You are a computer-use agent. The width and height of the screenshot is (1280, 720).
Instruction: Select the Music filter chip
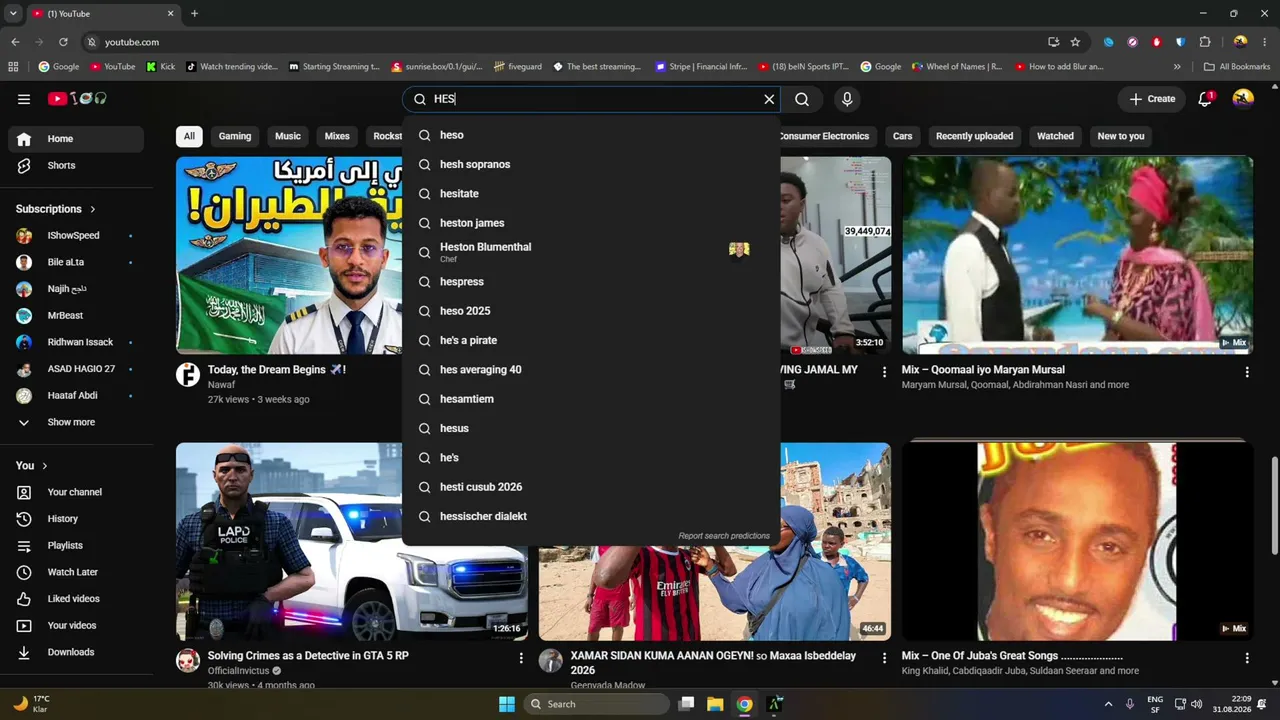[288, 136]
